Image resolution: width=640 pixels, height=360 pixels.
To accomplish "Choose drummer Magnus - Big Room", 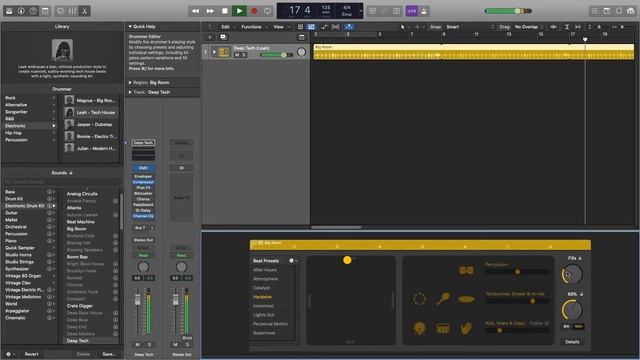I will (x=91, y=100).
